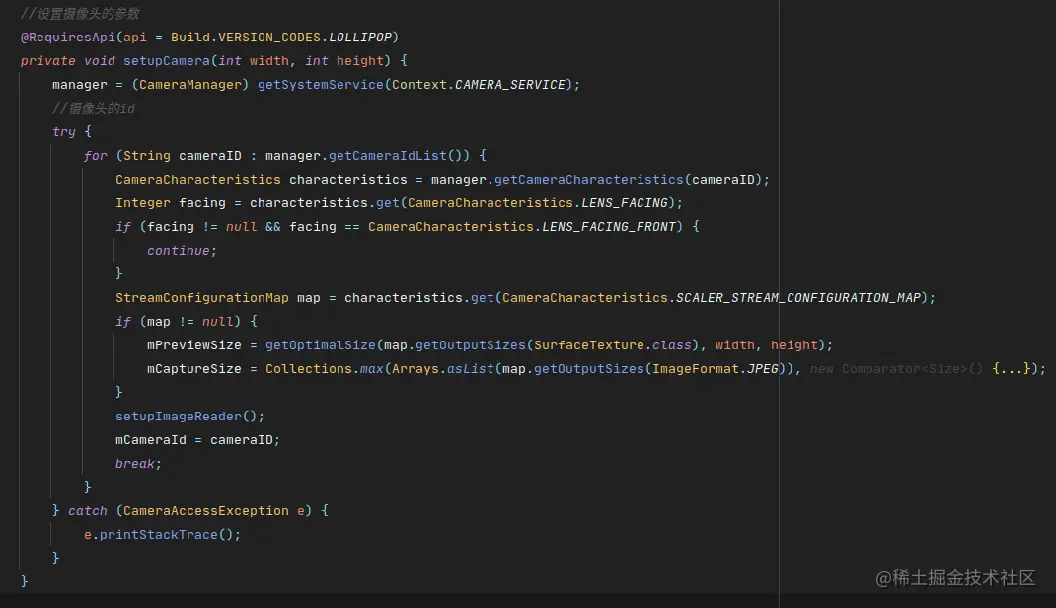Click the StreamConfigurationMap type name

click(x=201, y=298)
